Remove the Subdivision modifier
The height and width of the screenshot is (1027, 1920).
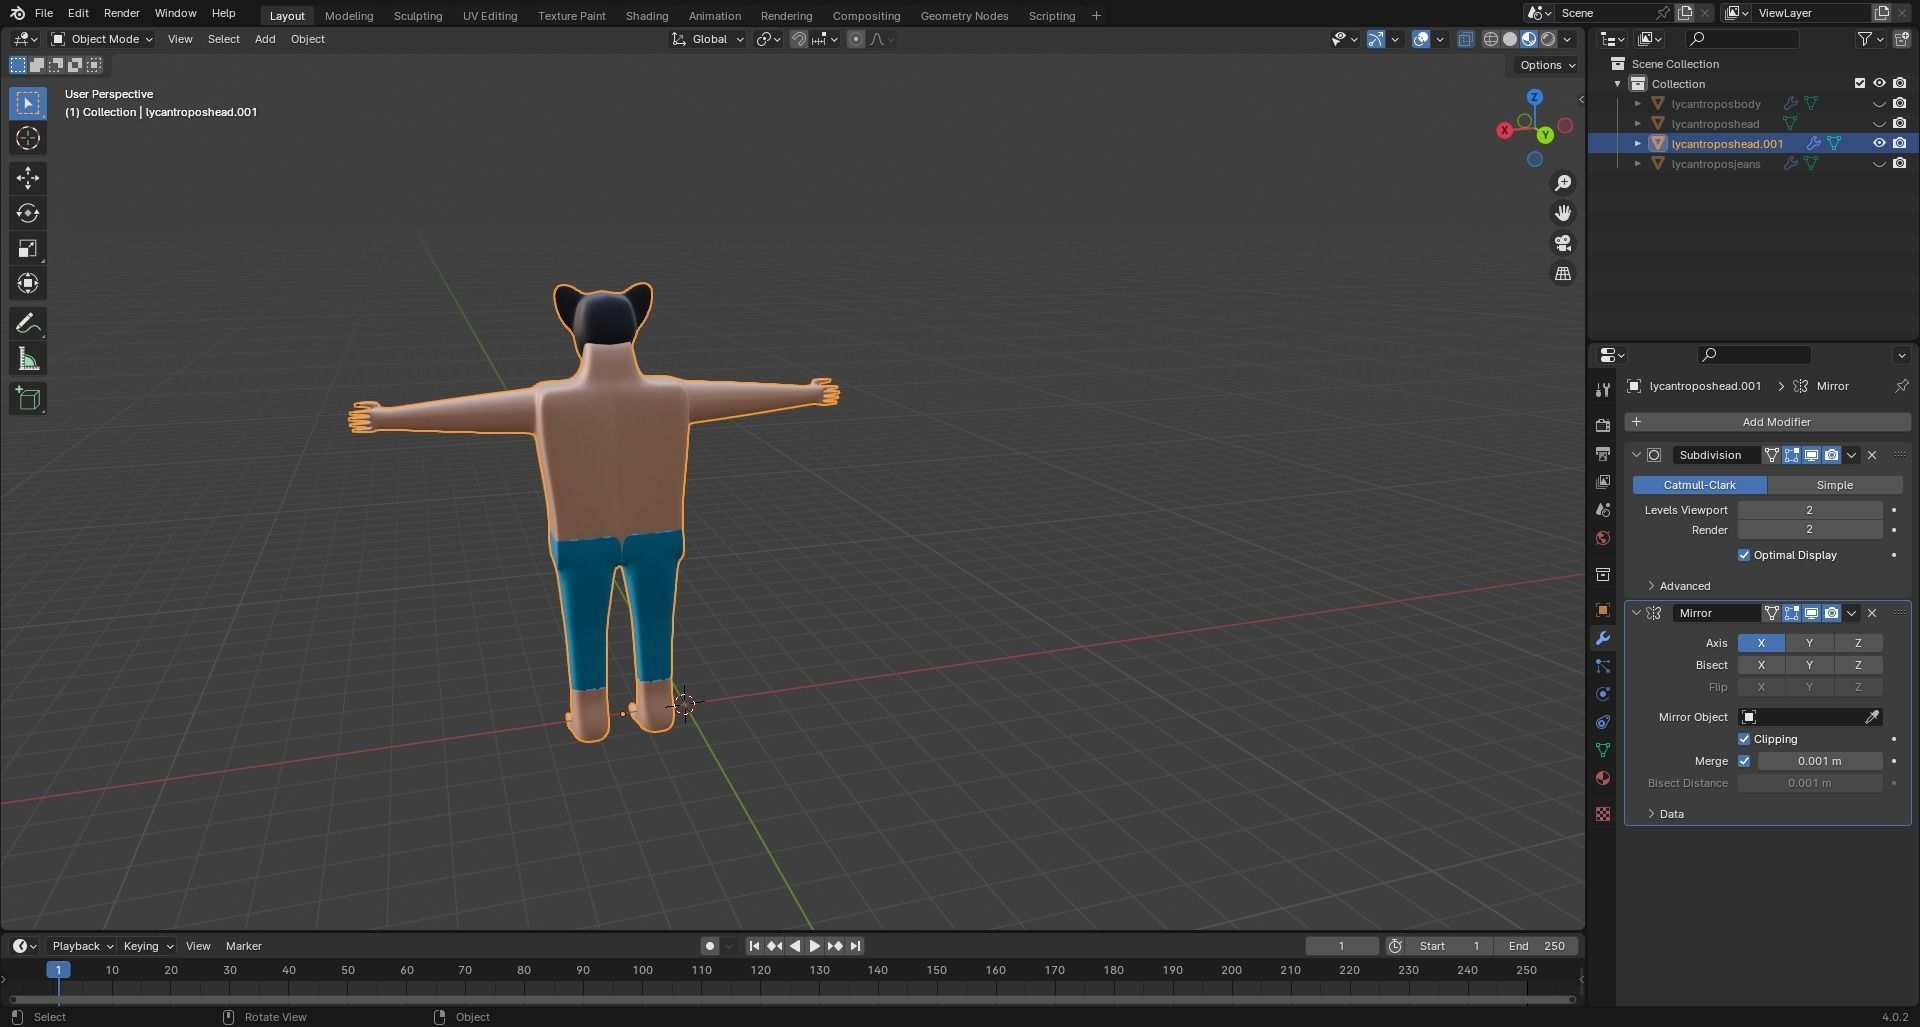tap(1872, 455)
